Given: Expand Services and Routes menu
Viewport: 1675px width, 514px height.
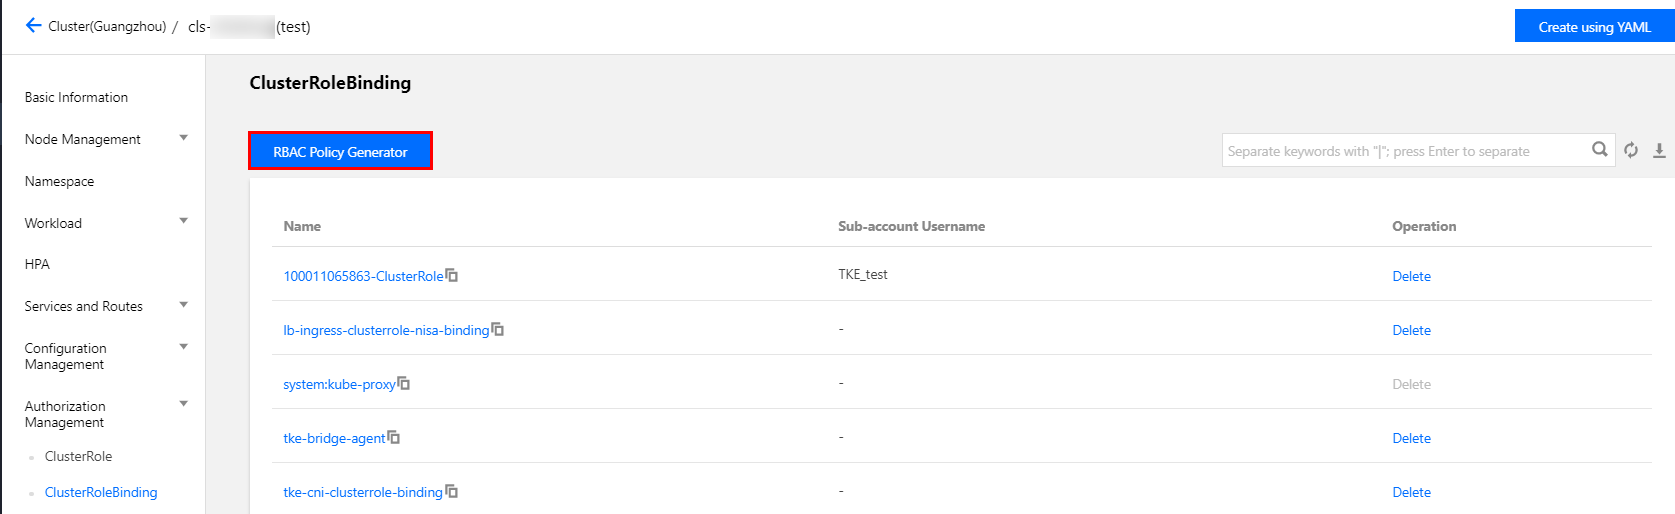Looking at the screenshot, I should pos(183,305).
